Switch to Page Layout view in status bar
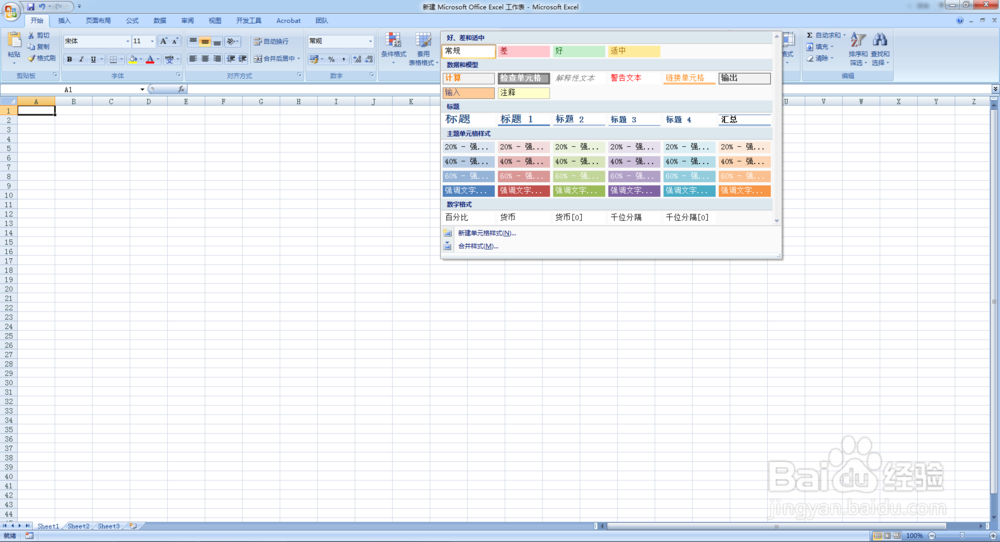Screen dimensions: 1000x542 (887, 536)
